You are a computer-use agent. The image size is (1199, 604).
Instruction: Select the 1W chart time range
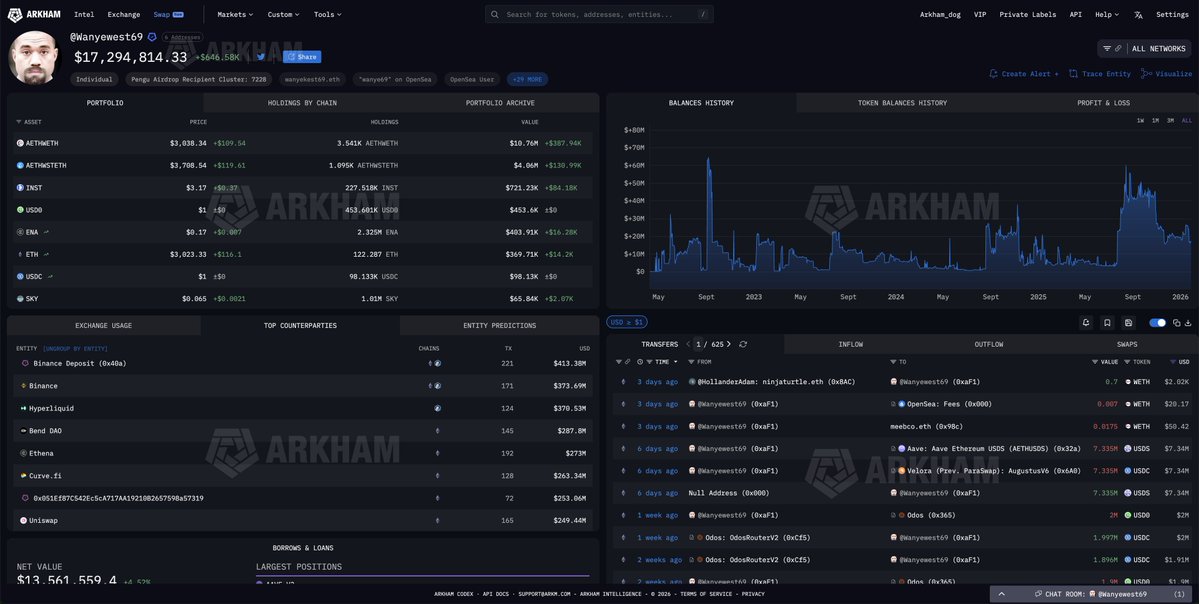pyautogui.click(x=1140, y=120)
